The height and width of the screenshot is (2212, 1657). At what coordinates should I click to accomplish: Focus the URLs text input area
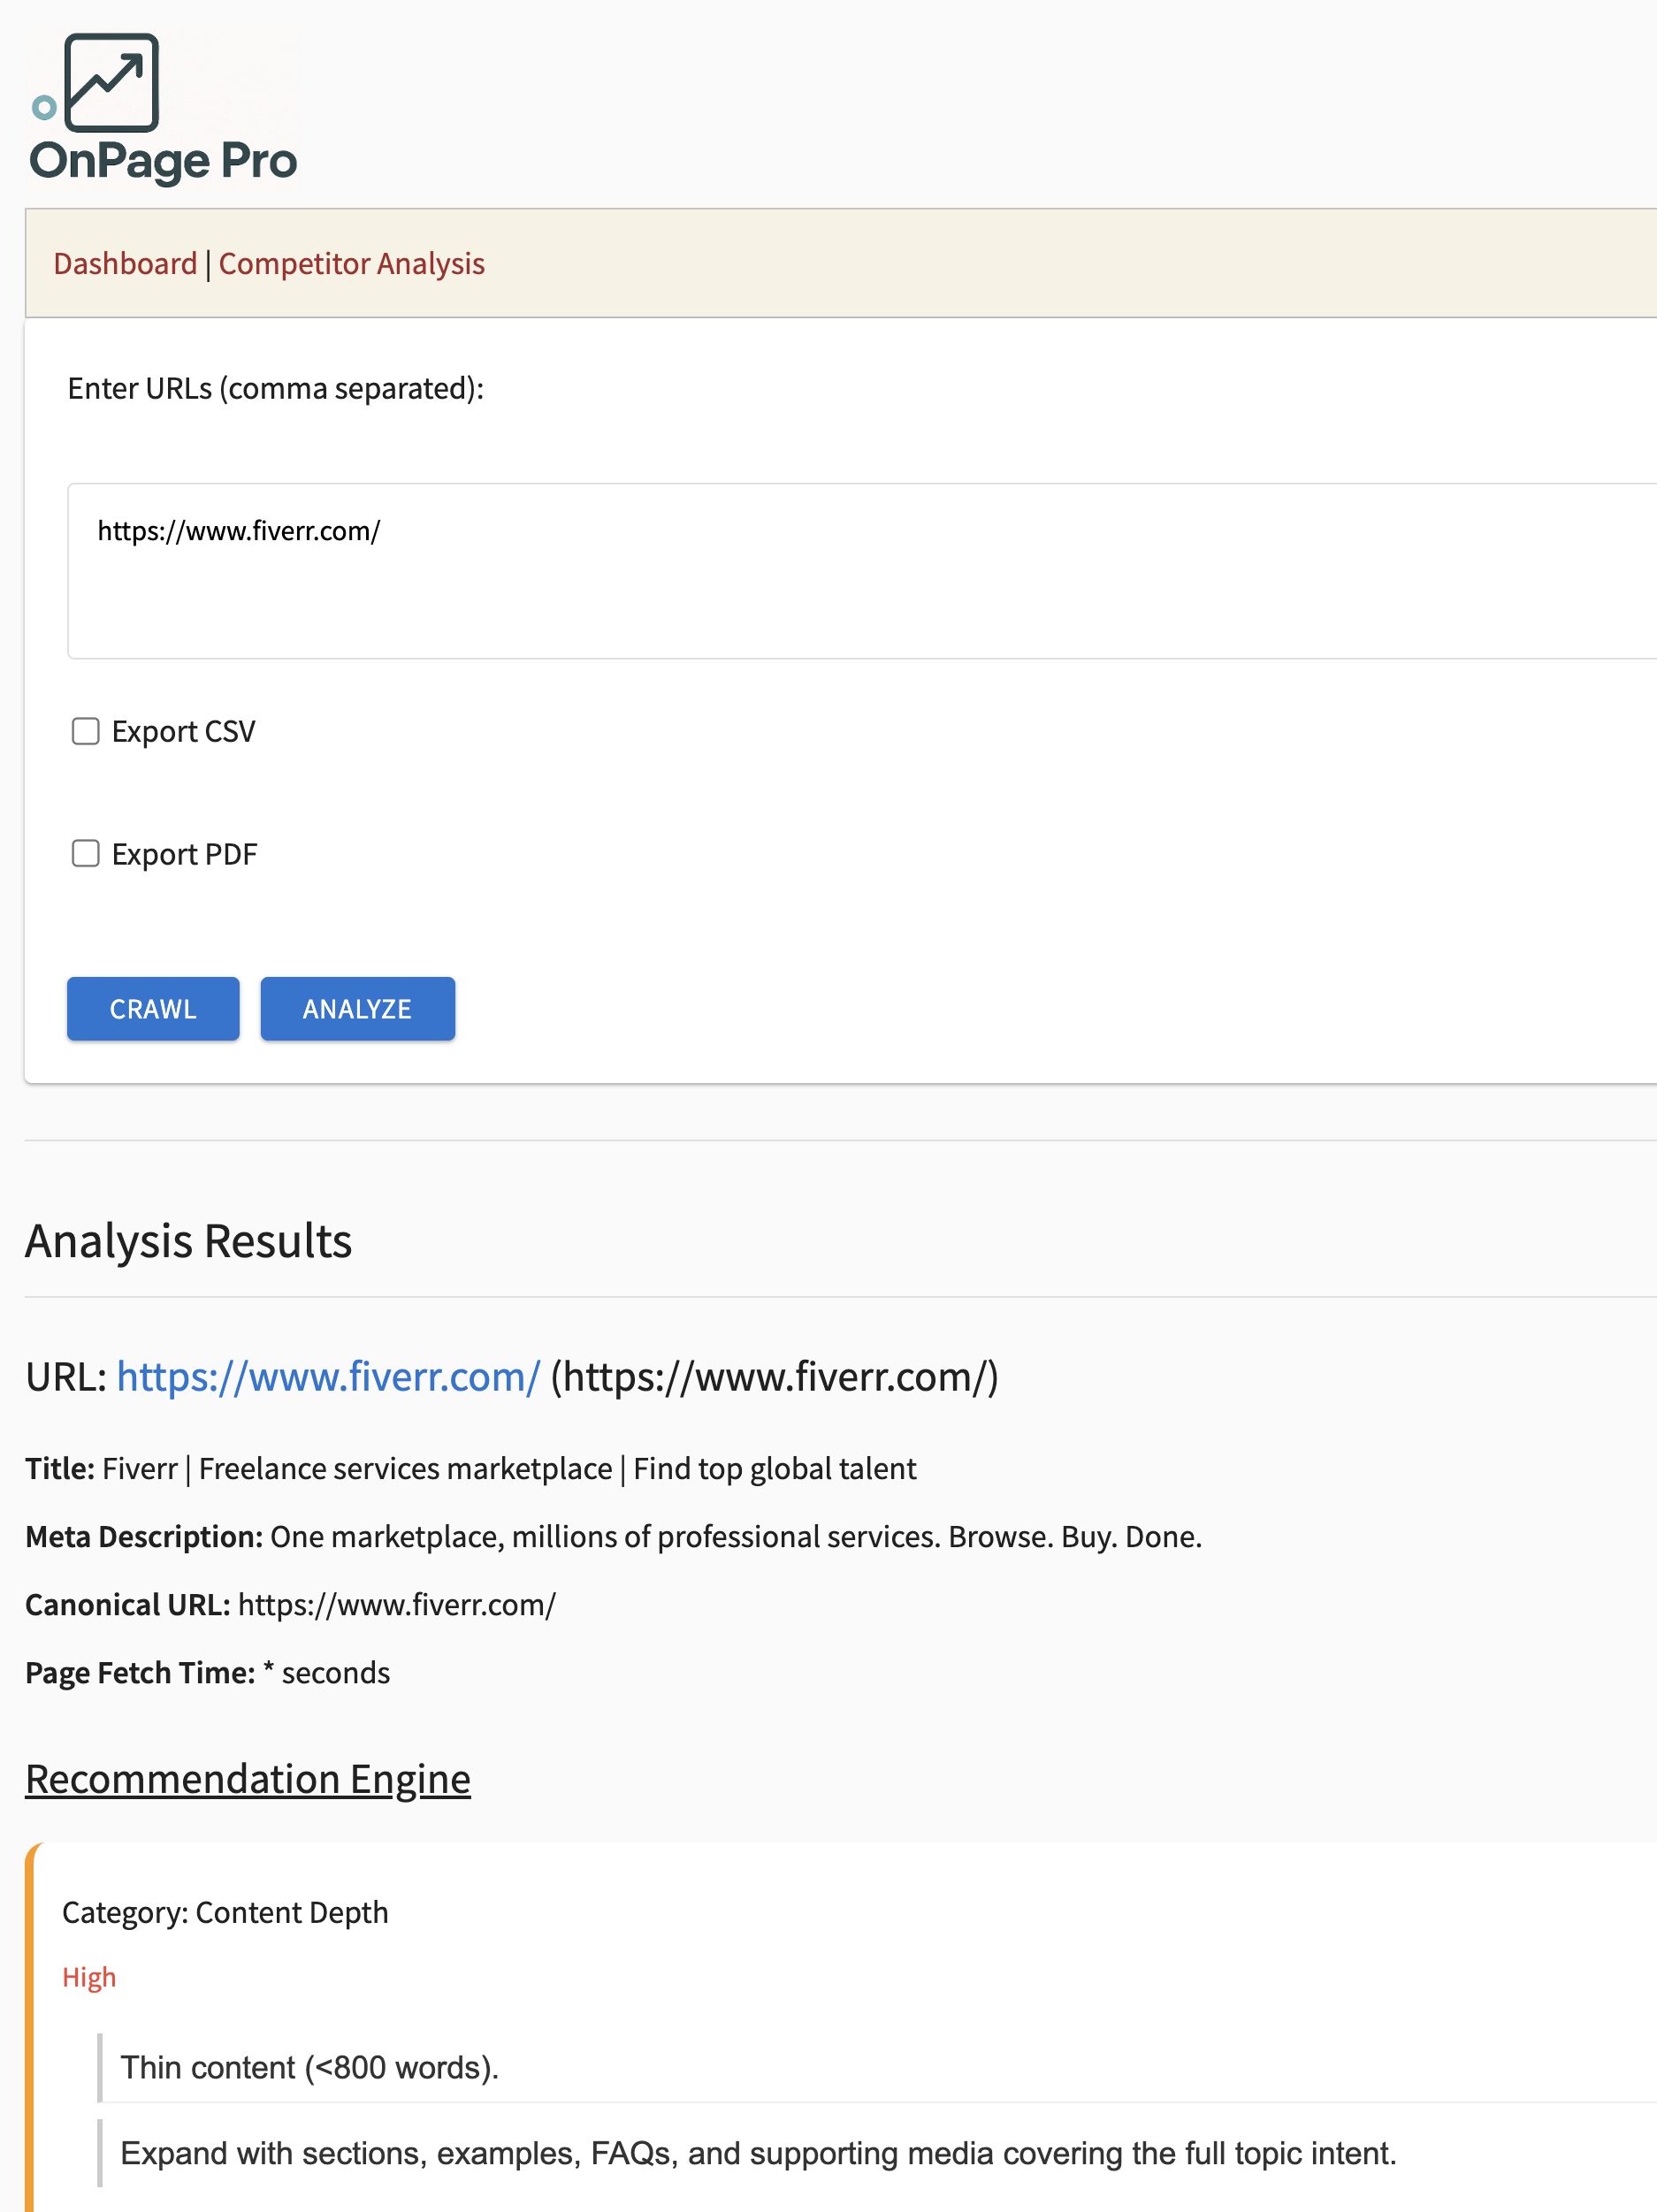pos(860,571)
